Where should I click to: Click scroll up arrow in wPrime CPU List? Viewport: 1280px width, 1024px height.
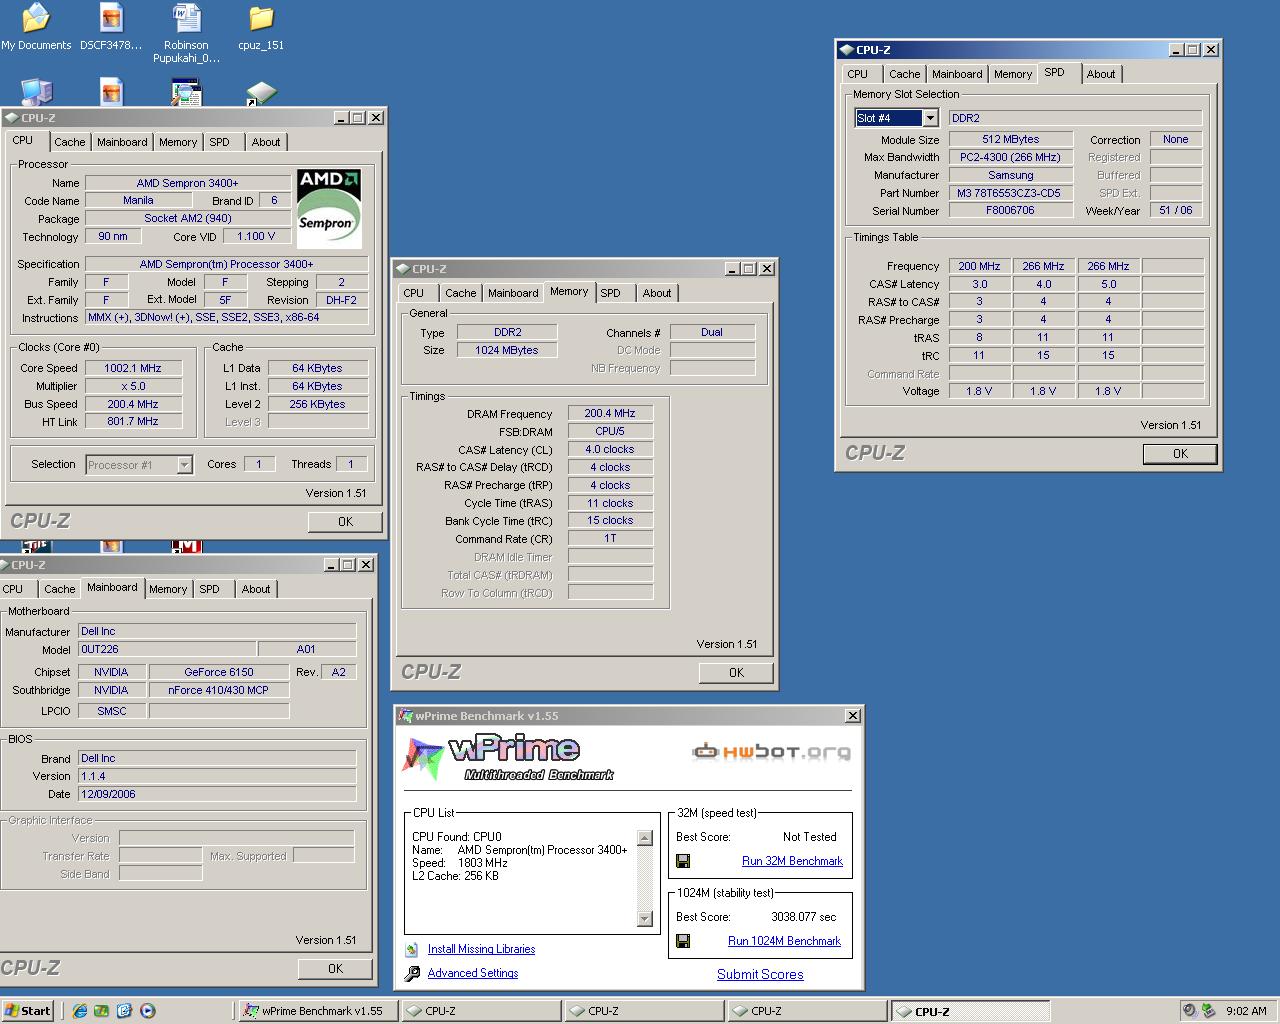(645, 838)
